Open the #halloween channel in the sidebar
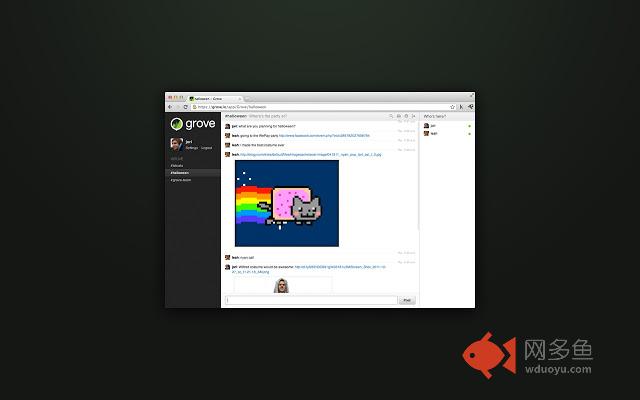The image size is (640, 400). click(180, 172)
